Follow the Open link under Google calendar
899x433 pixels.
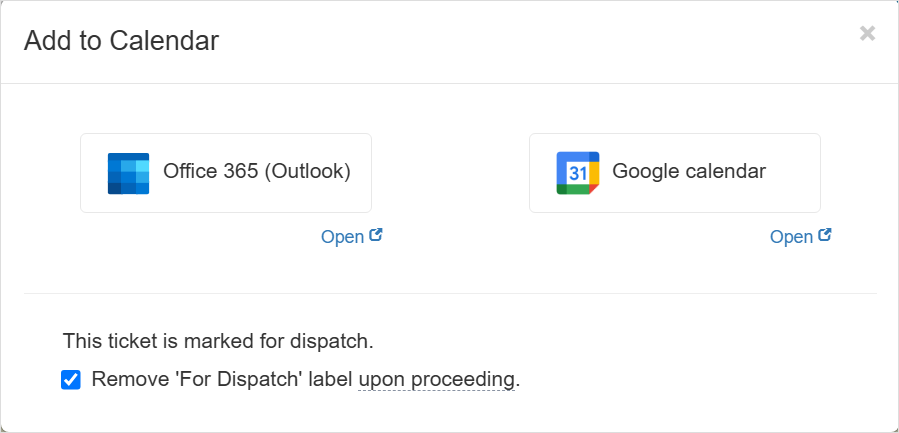[791, 237]
